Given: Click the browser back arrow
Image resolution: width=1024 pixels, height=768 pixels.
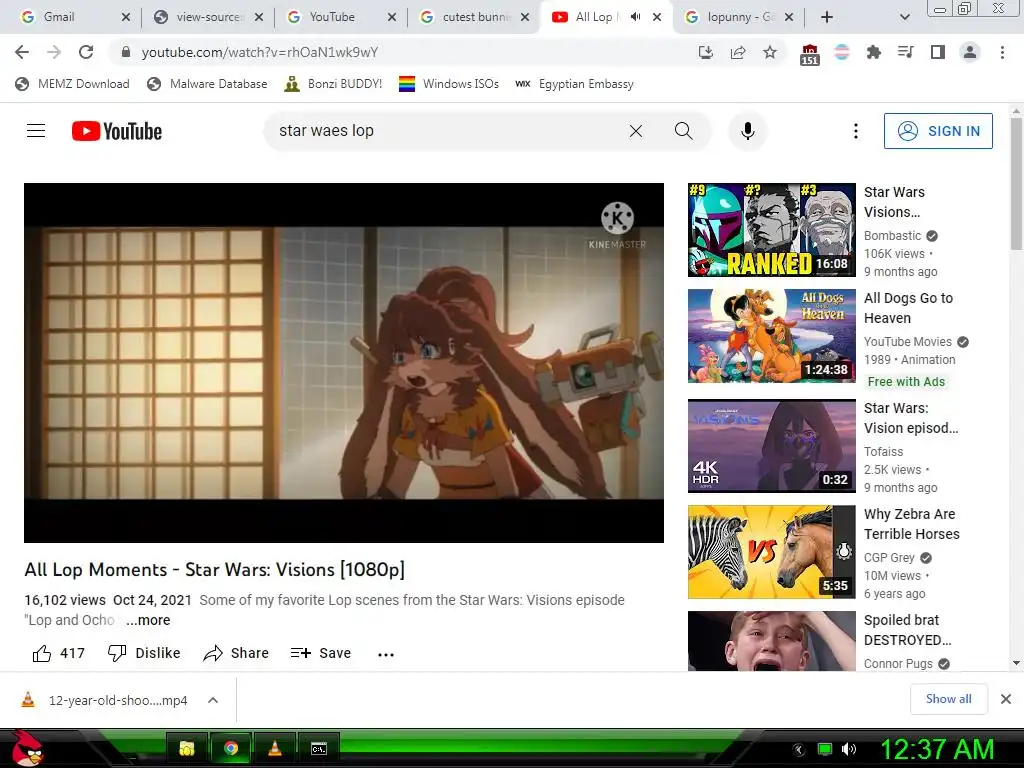Looking at the screenshot, I should coord(22,52).
